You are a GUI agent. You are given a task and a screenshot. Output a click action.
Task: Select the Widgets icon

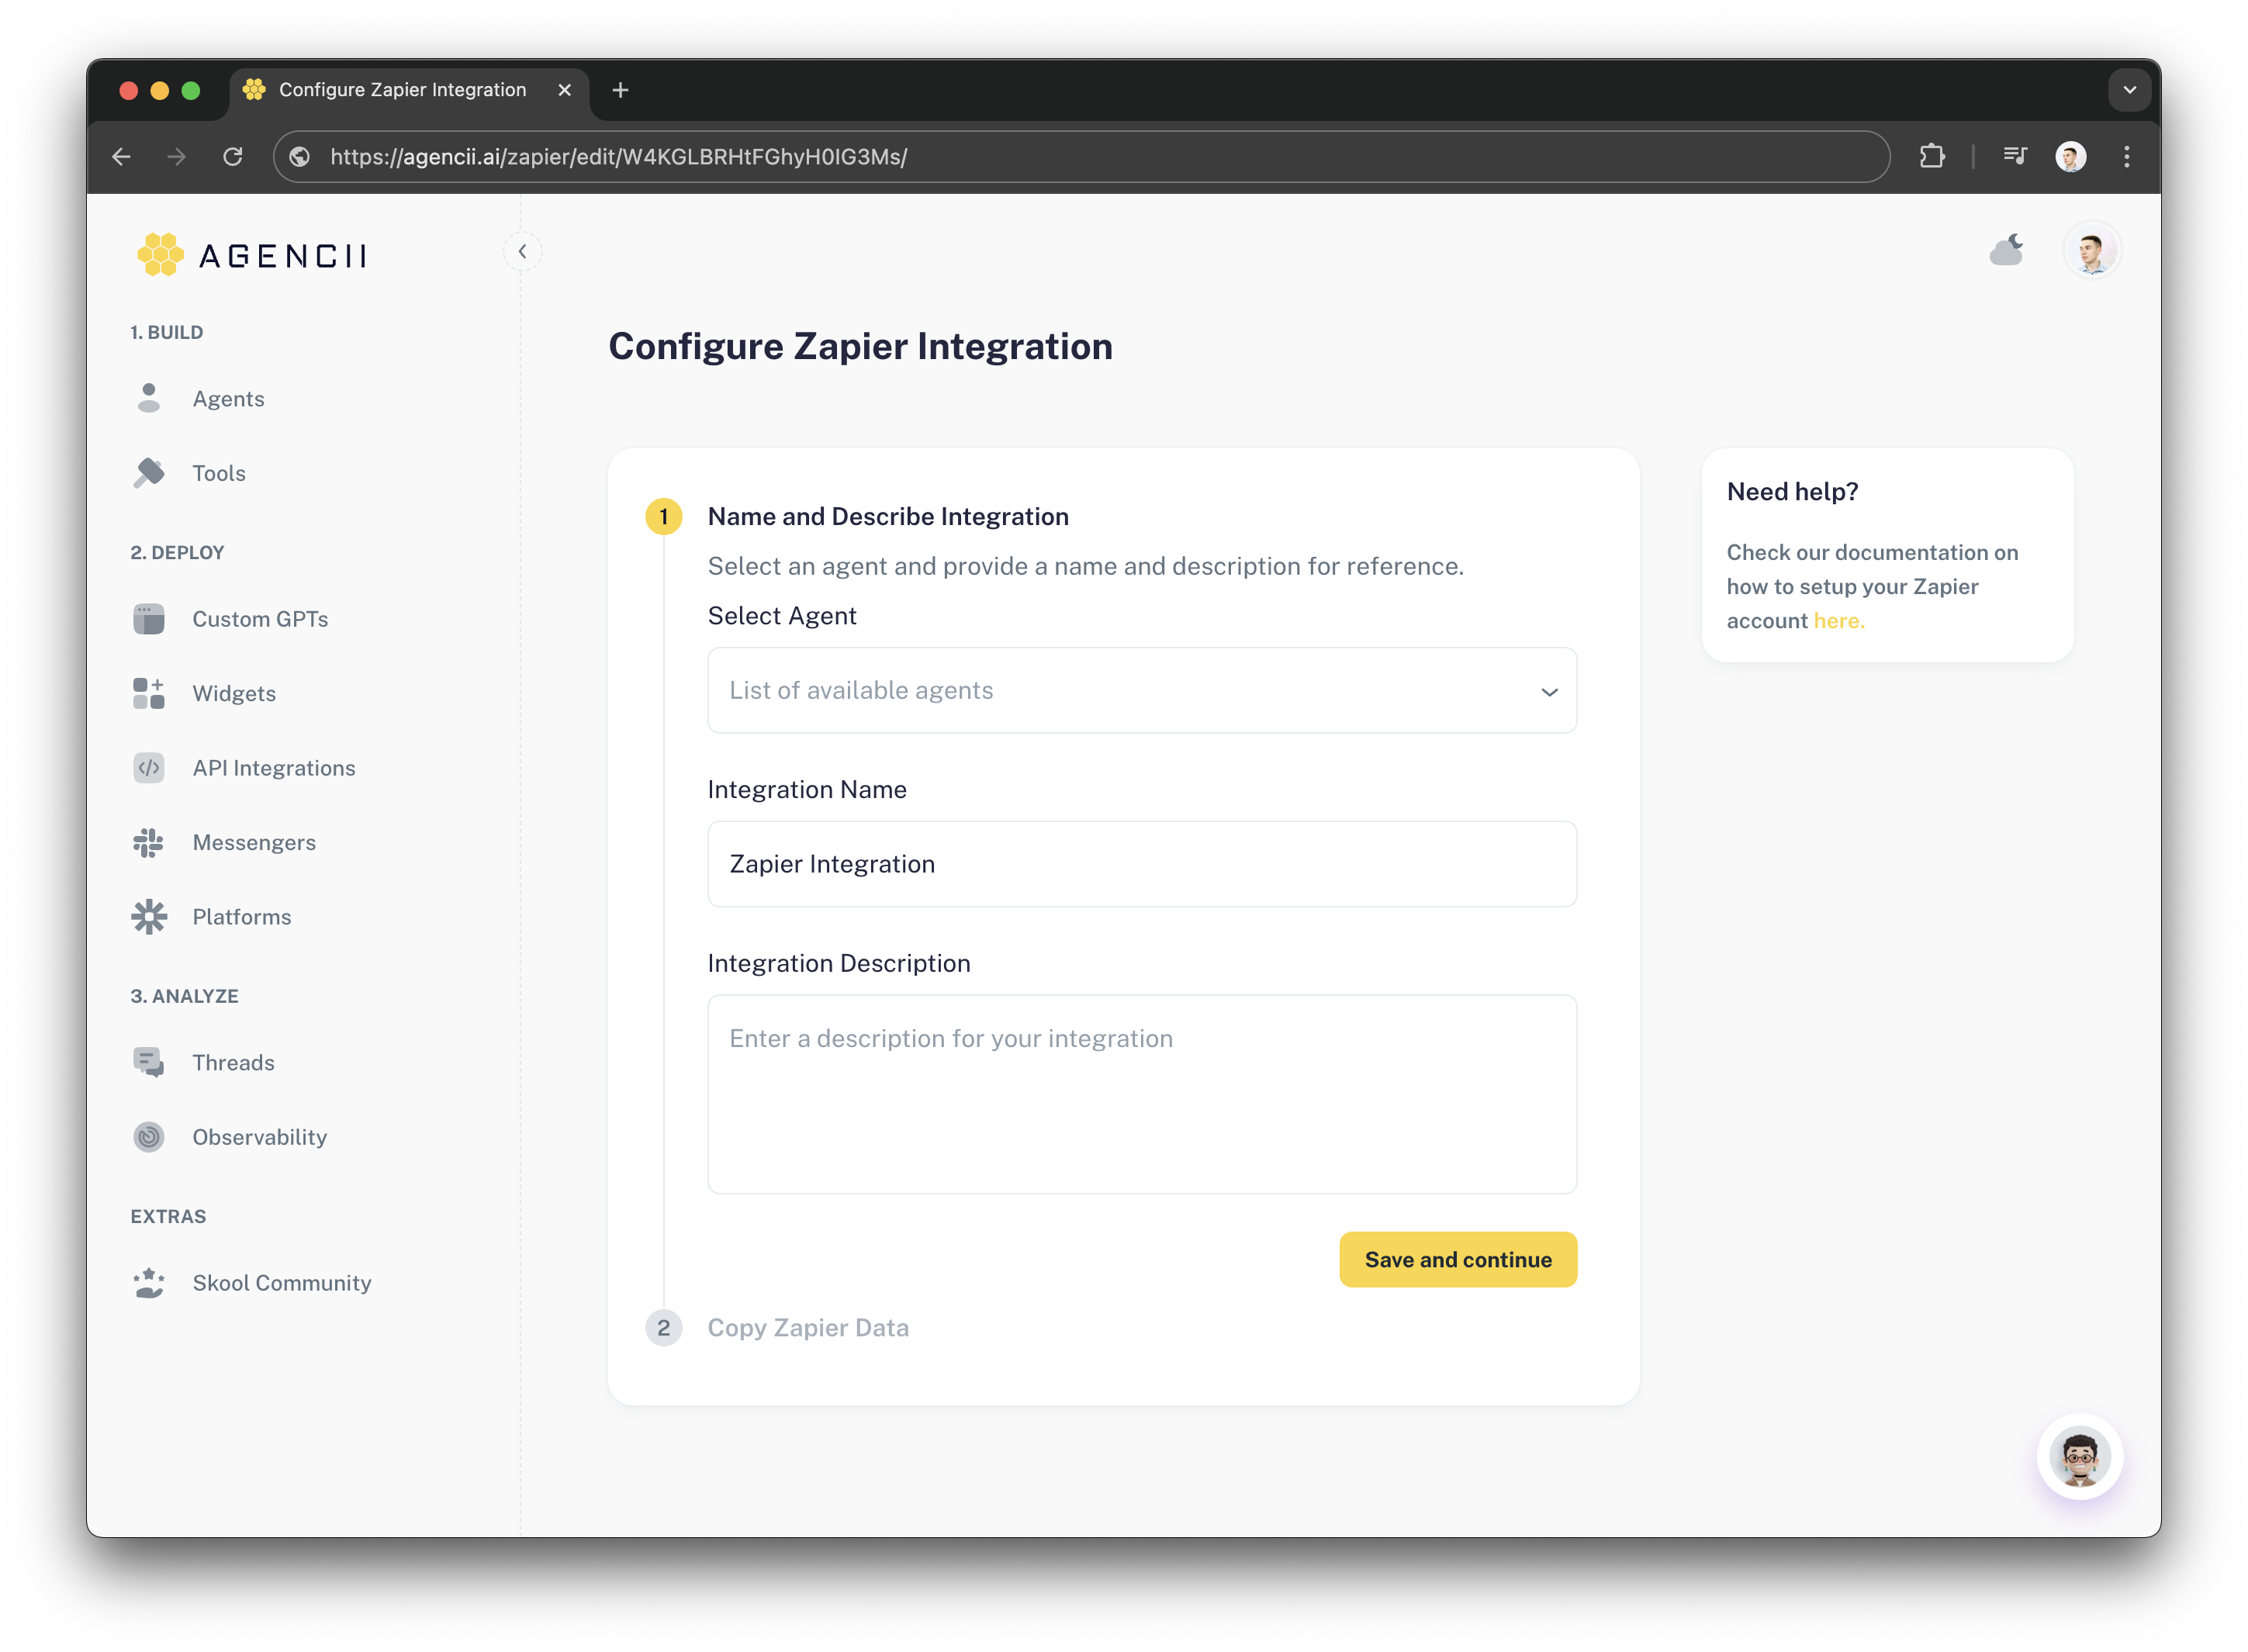[x=149, y=692]
